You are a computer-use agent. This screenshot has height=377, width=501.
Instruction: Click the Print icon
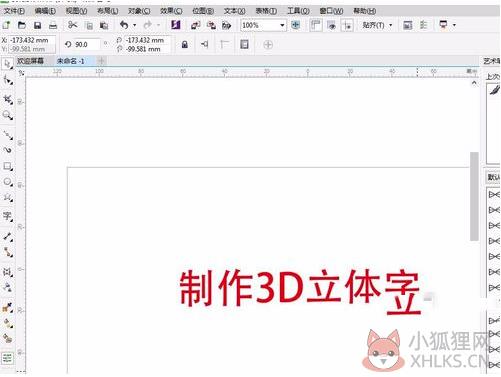(53, 25)
